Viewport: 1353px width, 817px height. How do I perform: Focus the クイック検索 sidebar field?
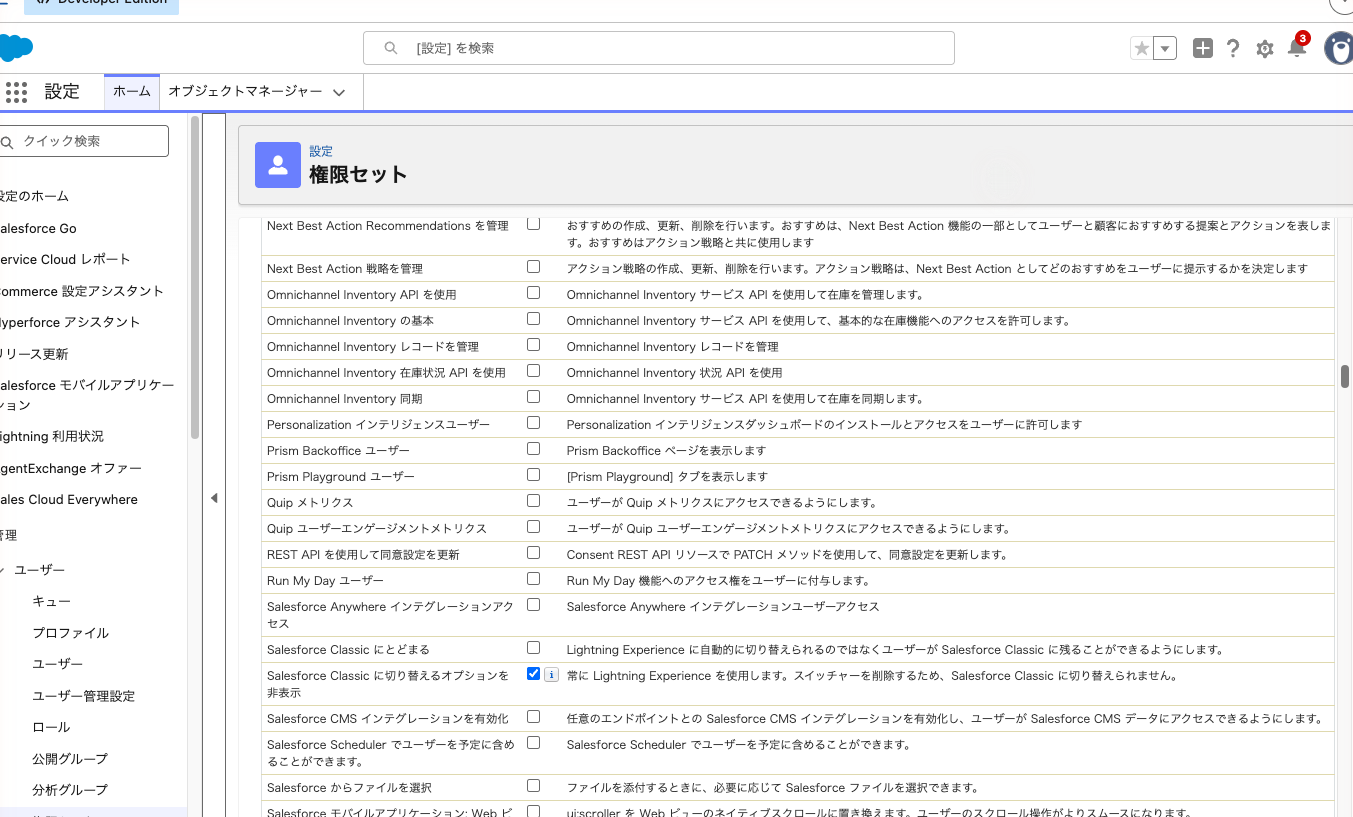pyautogui.click(x=84, y=141)
